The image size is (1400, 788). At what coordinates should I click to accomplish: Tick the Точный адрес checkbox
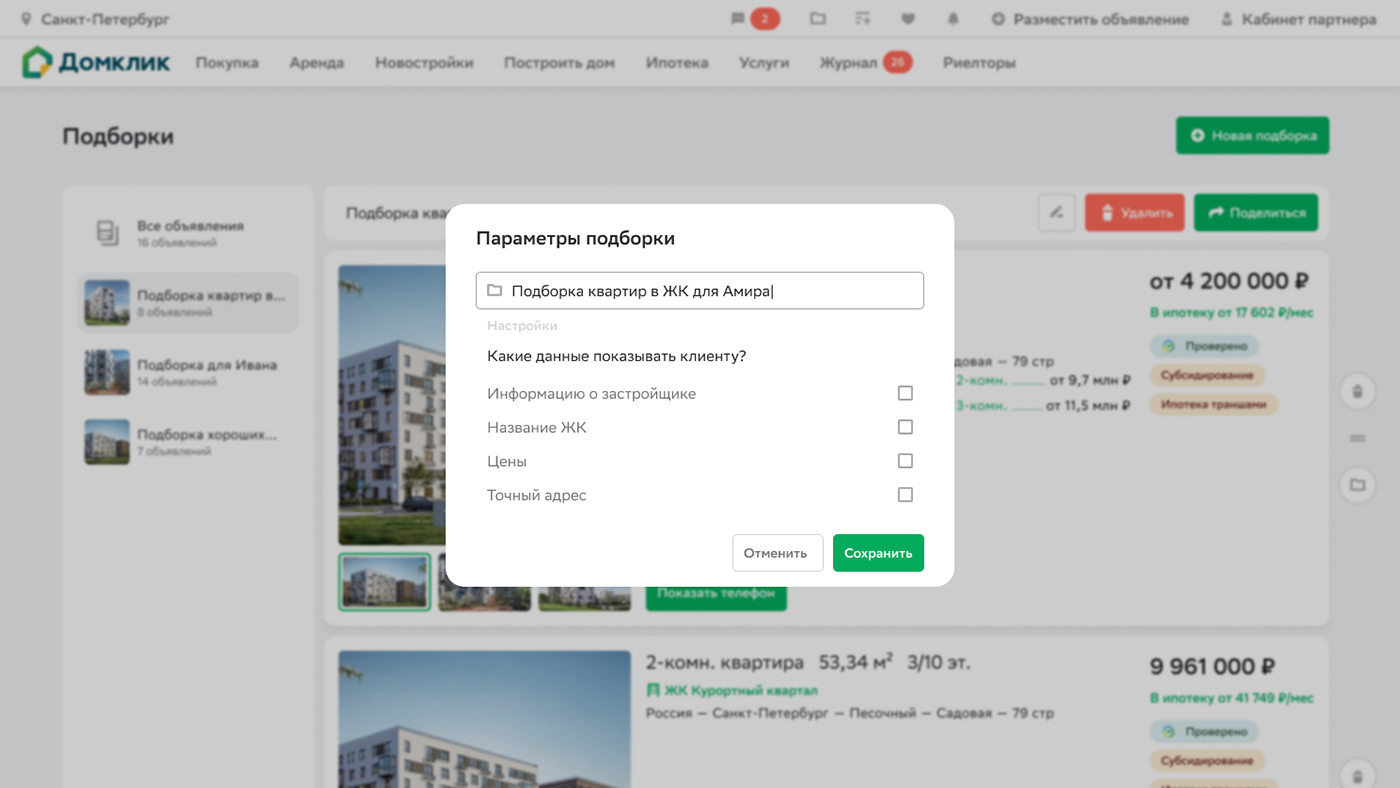pos(905,495)
